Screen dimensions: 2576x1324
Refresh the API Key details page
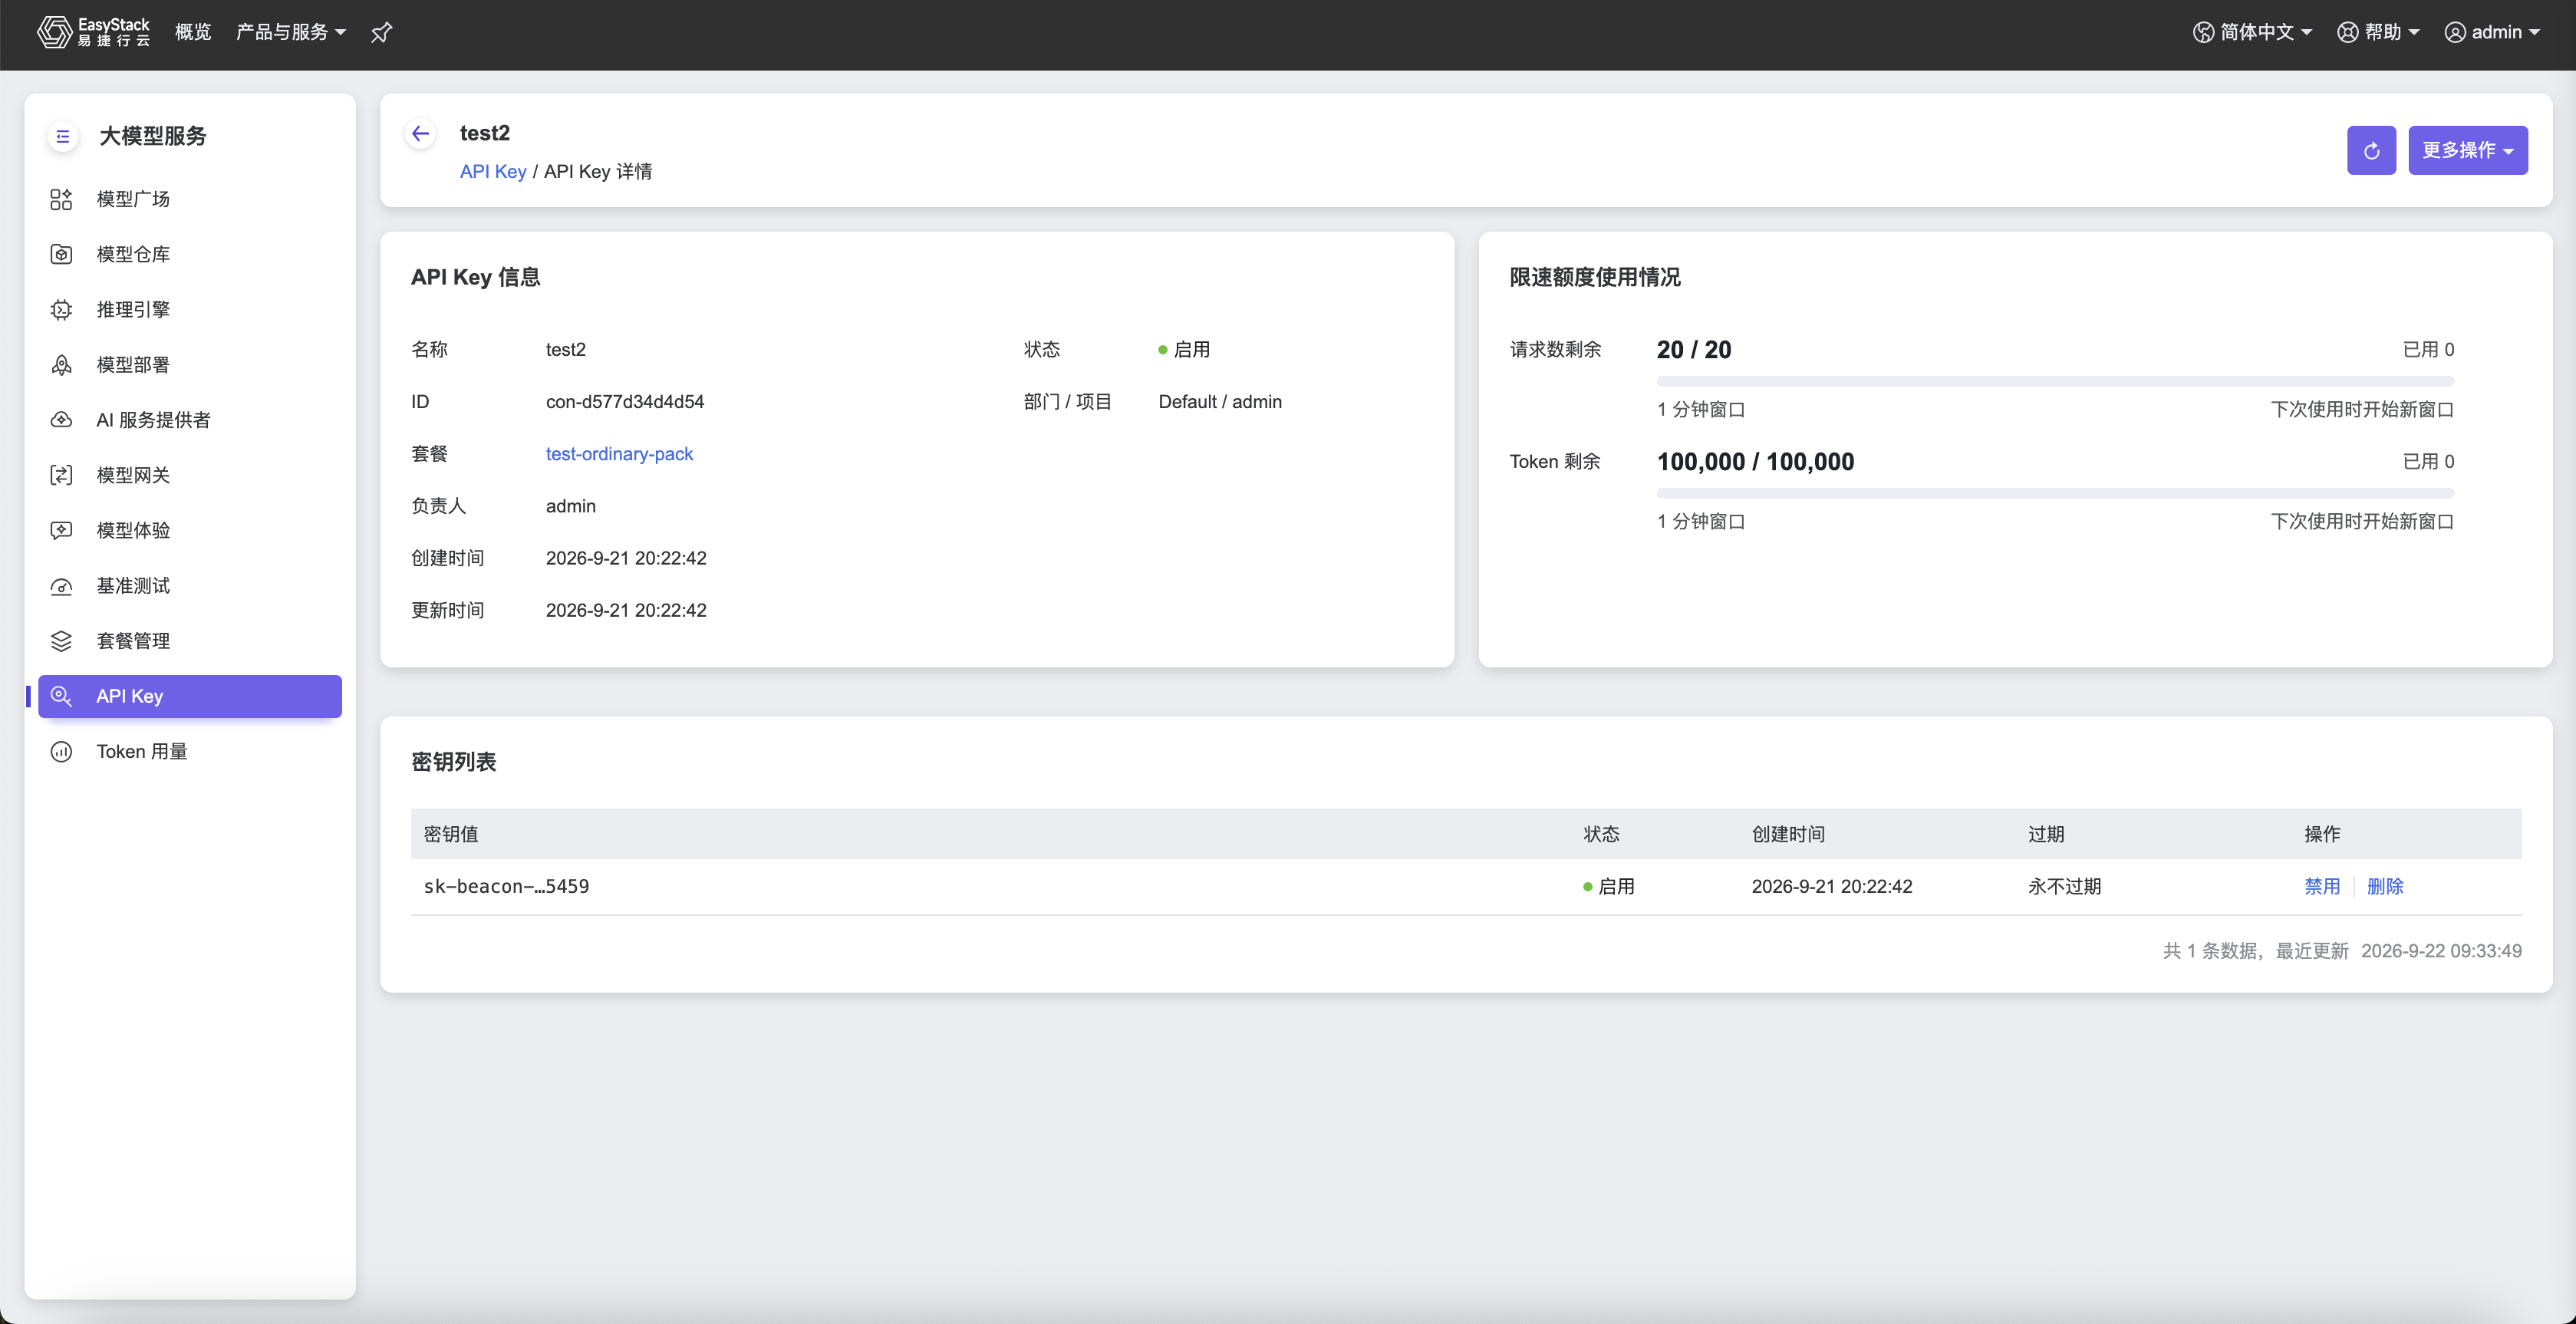coord(2371,150)
